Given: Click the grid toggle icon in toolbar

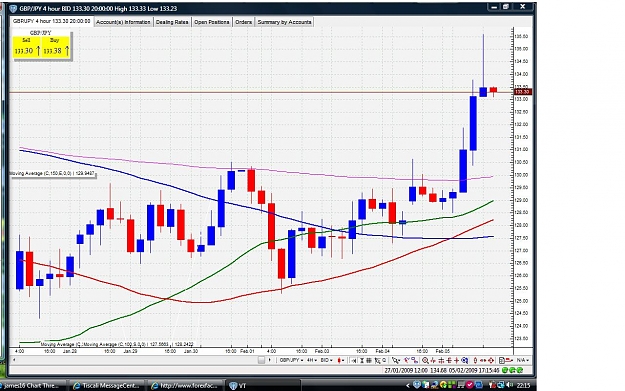Looking at the screenshot, I should pos(368,360).
